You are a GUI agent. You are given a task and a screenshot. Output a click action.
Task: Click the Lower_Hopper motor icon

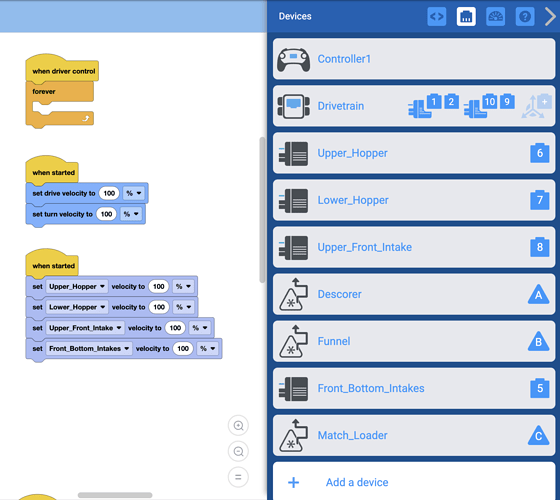(293, 201)
